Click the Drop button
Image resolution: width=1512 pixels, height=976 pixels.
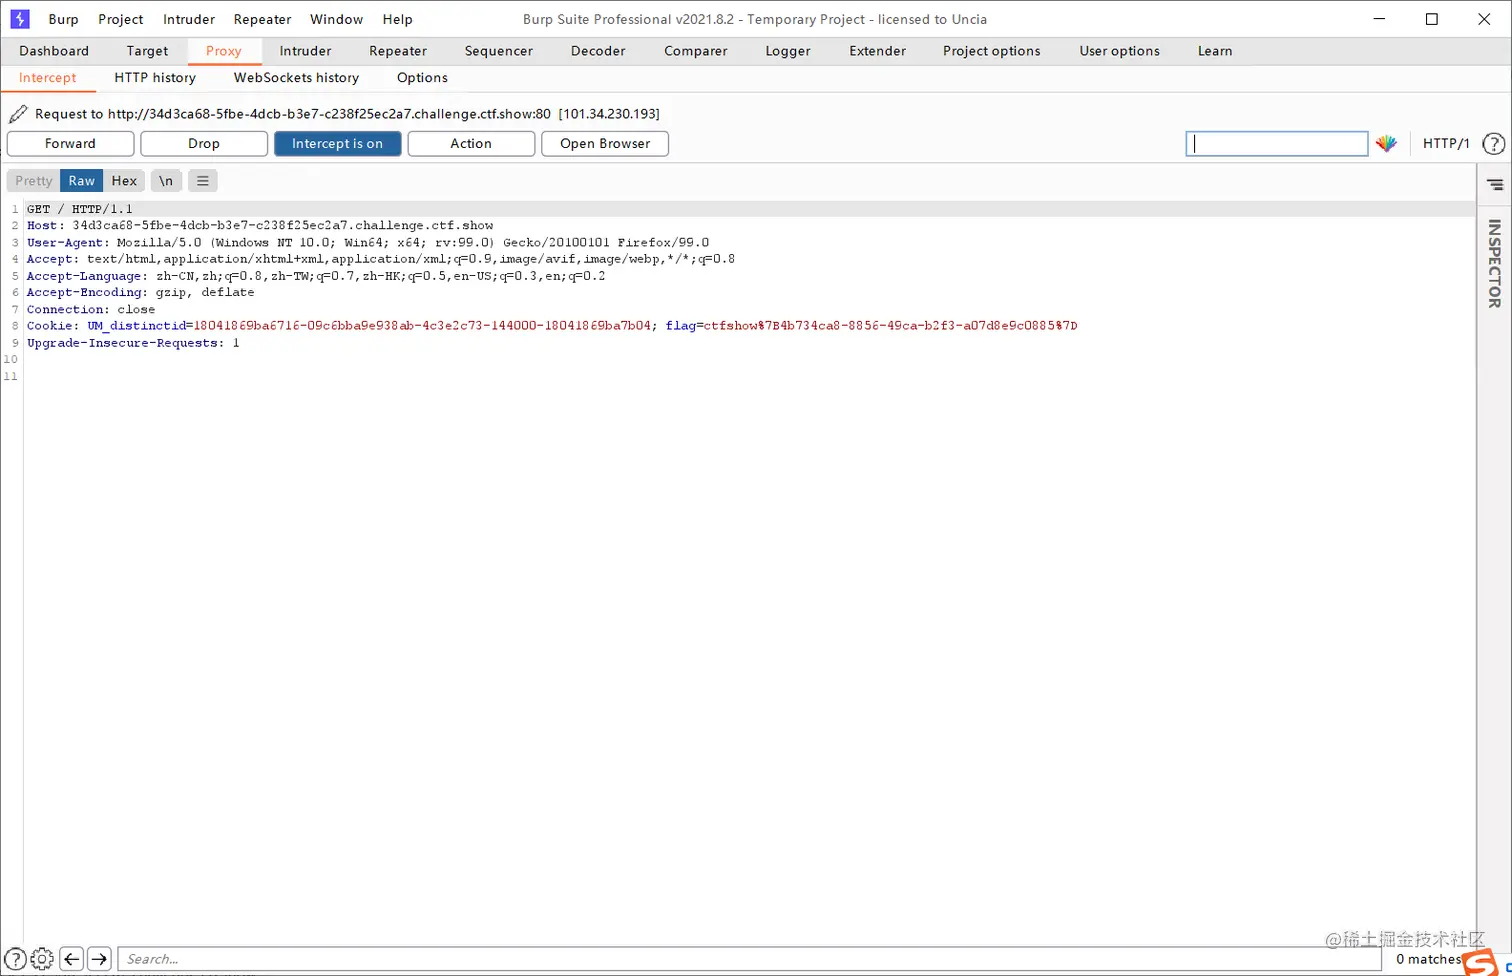(204, 144)
